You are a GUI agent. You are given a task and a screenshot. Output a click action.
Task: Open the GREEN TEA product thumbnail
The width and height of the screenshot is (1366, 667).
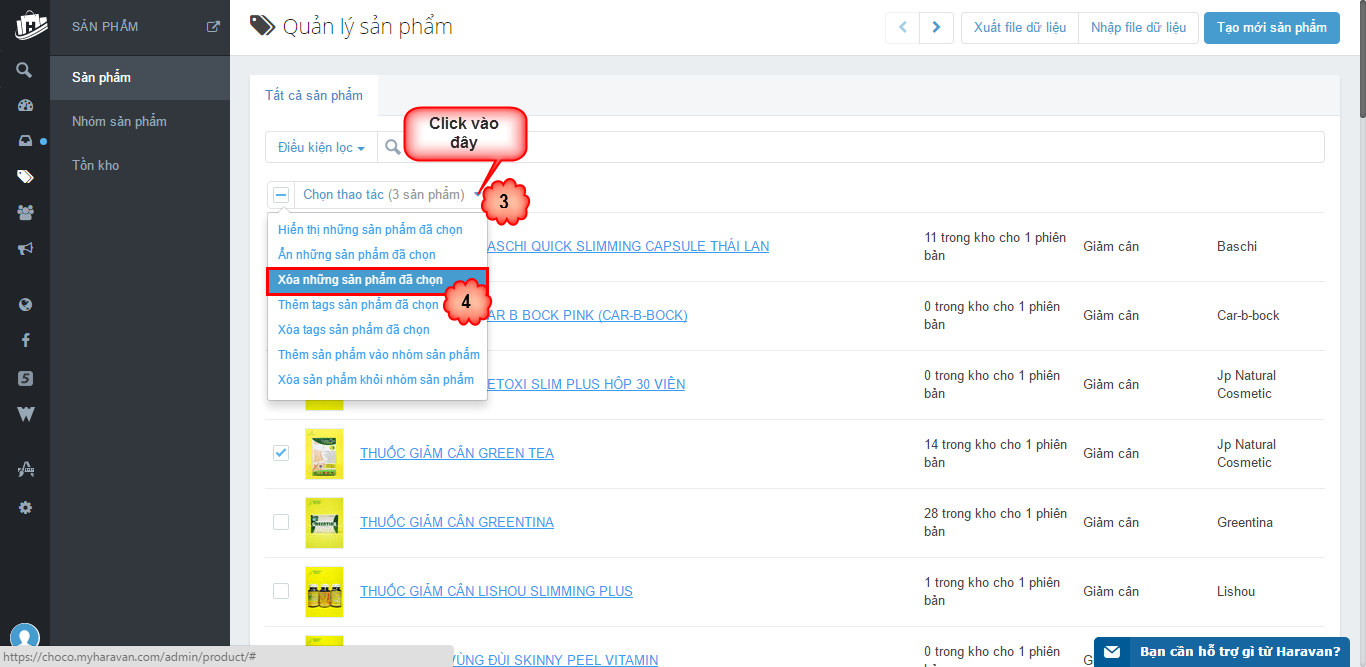pyautogui.click(x=324, y=454)
